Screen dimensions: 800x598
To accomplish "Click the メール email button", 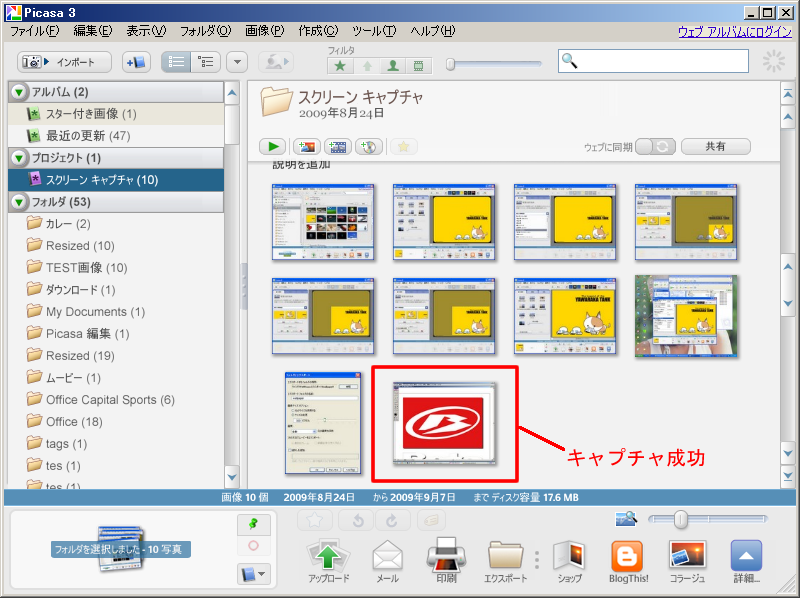I will [387, 561].
